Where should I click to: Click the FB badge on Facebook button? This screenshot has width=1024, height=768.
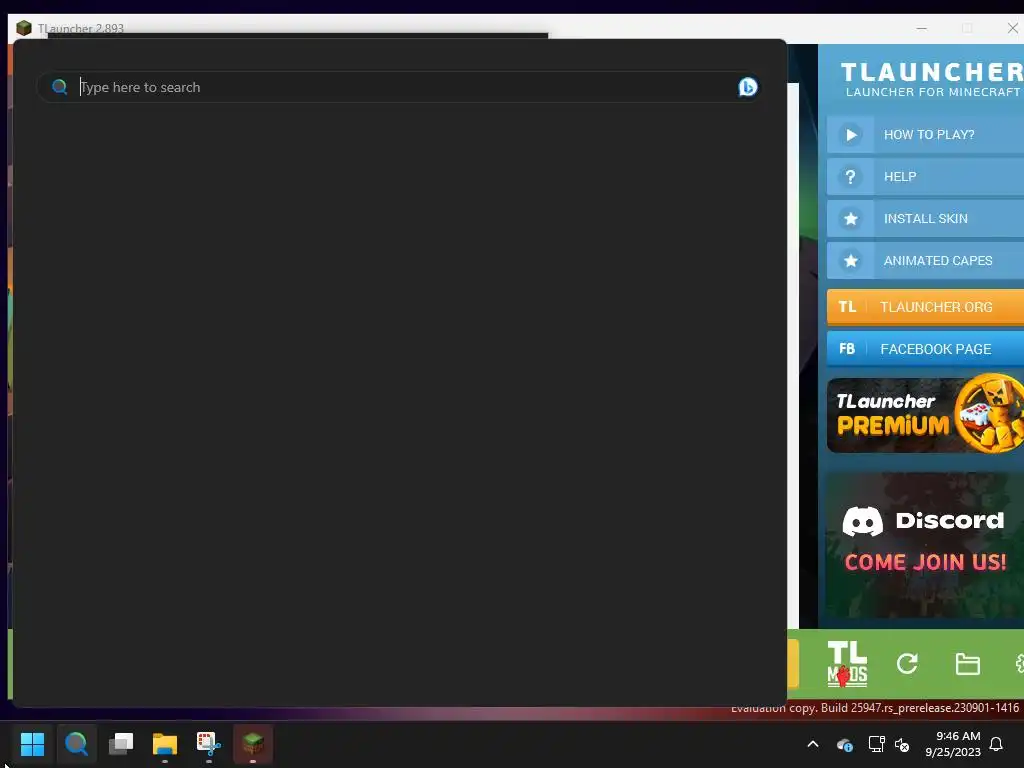pos(847,349)
